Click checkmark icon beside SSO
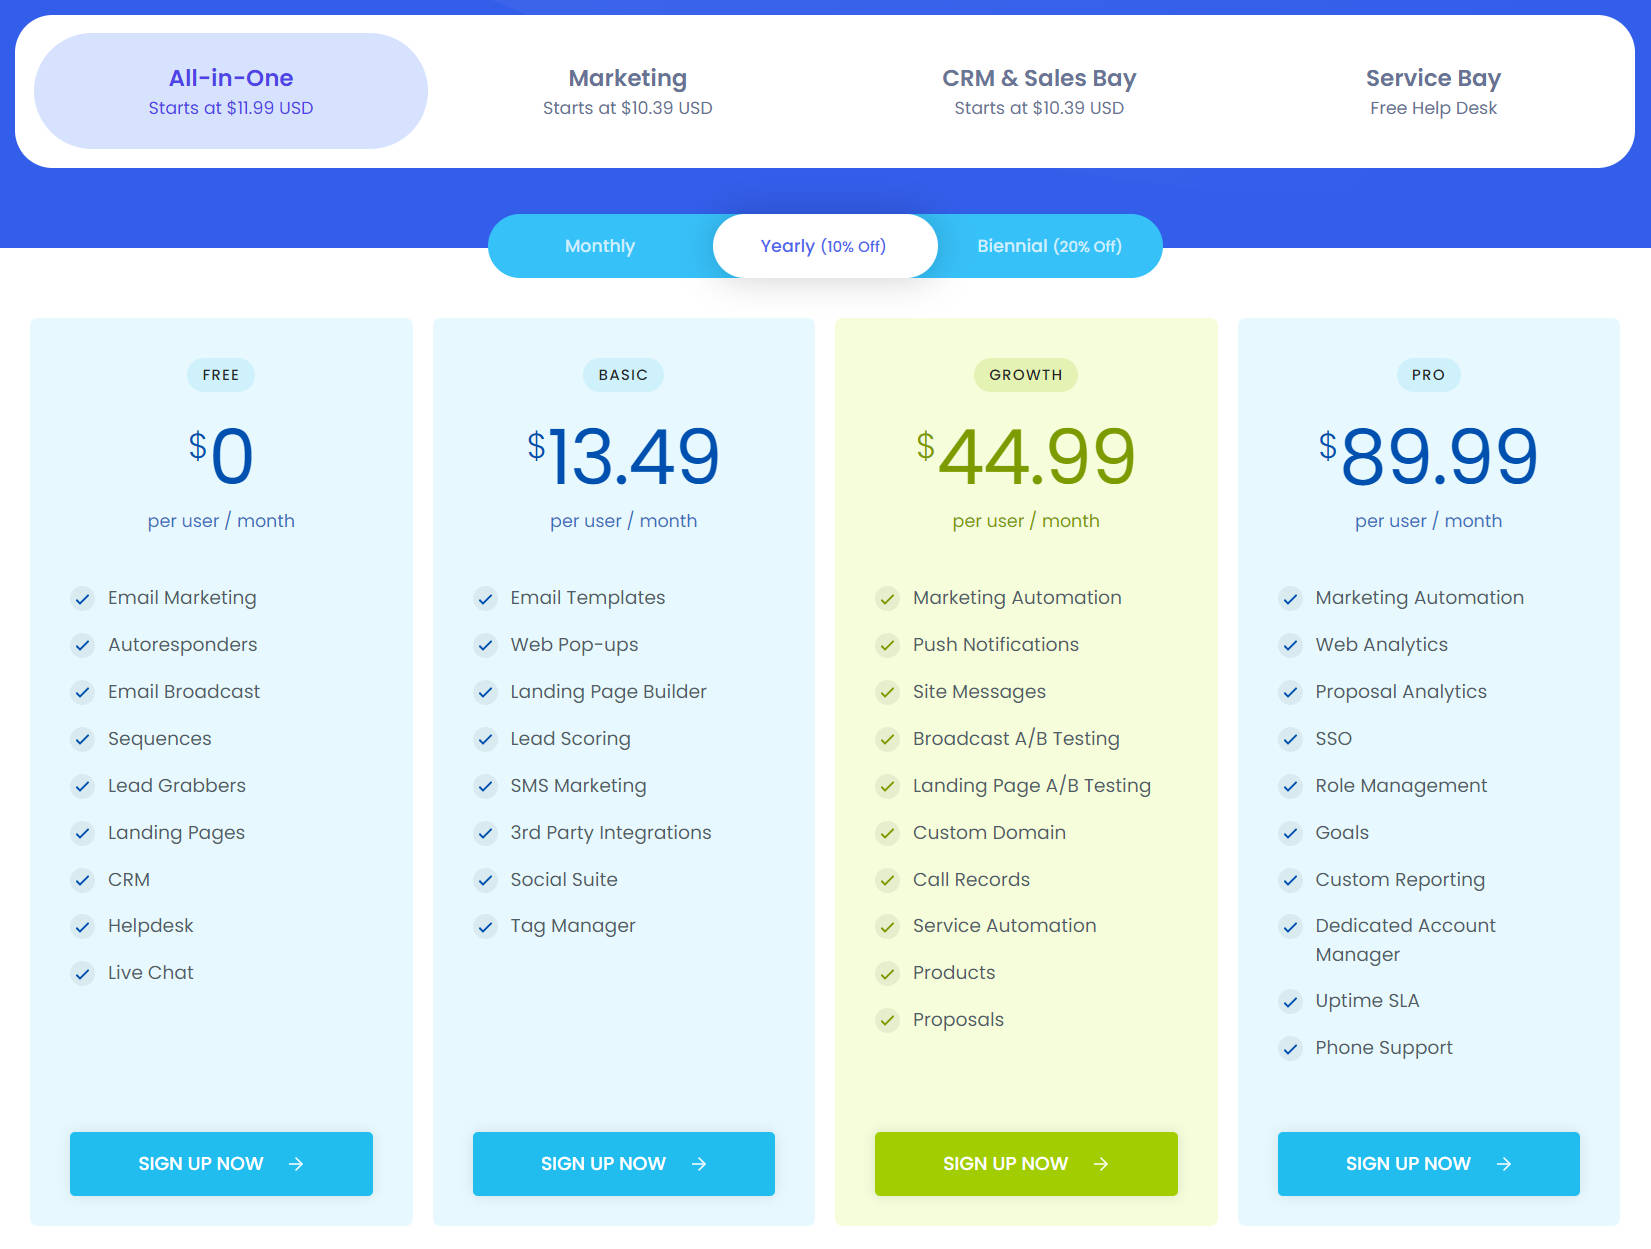This screenshot has height=1249, width=1651. 1291,740
